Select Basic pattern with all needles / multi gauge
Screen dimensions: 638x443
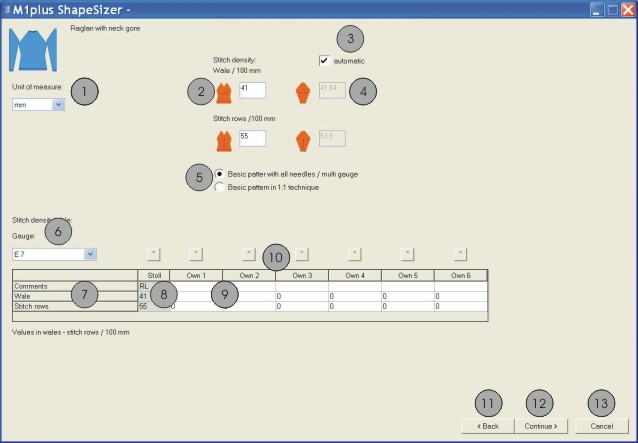coord(221,174)
